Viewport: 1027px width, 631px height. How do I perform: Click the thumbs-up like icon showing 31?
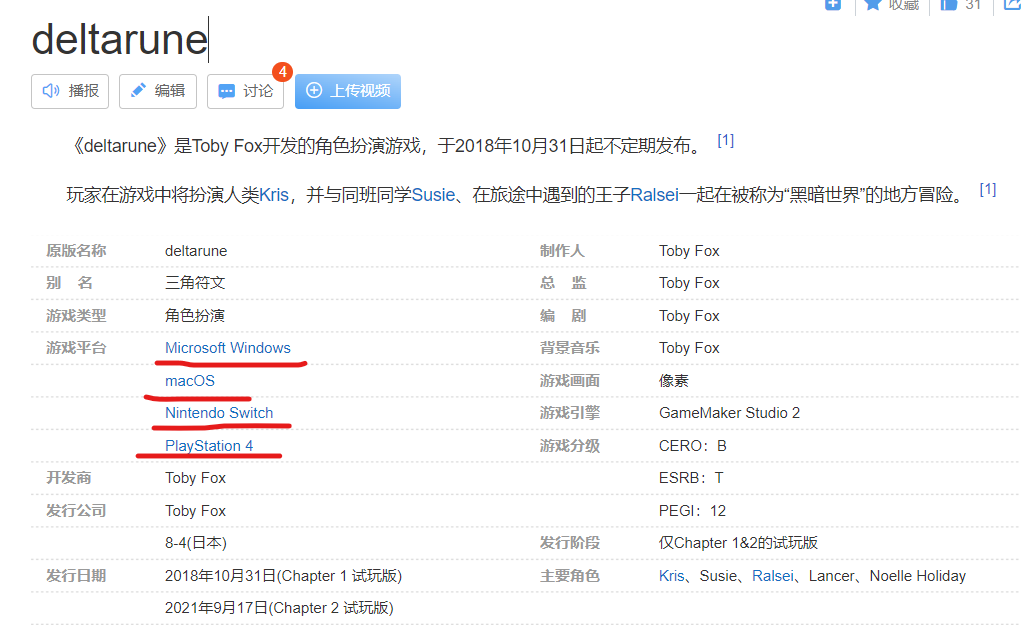(x=948, y=5)
